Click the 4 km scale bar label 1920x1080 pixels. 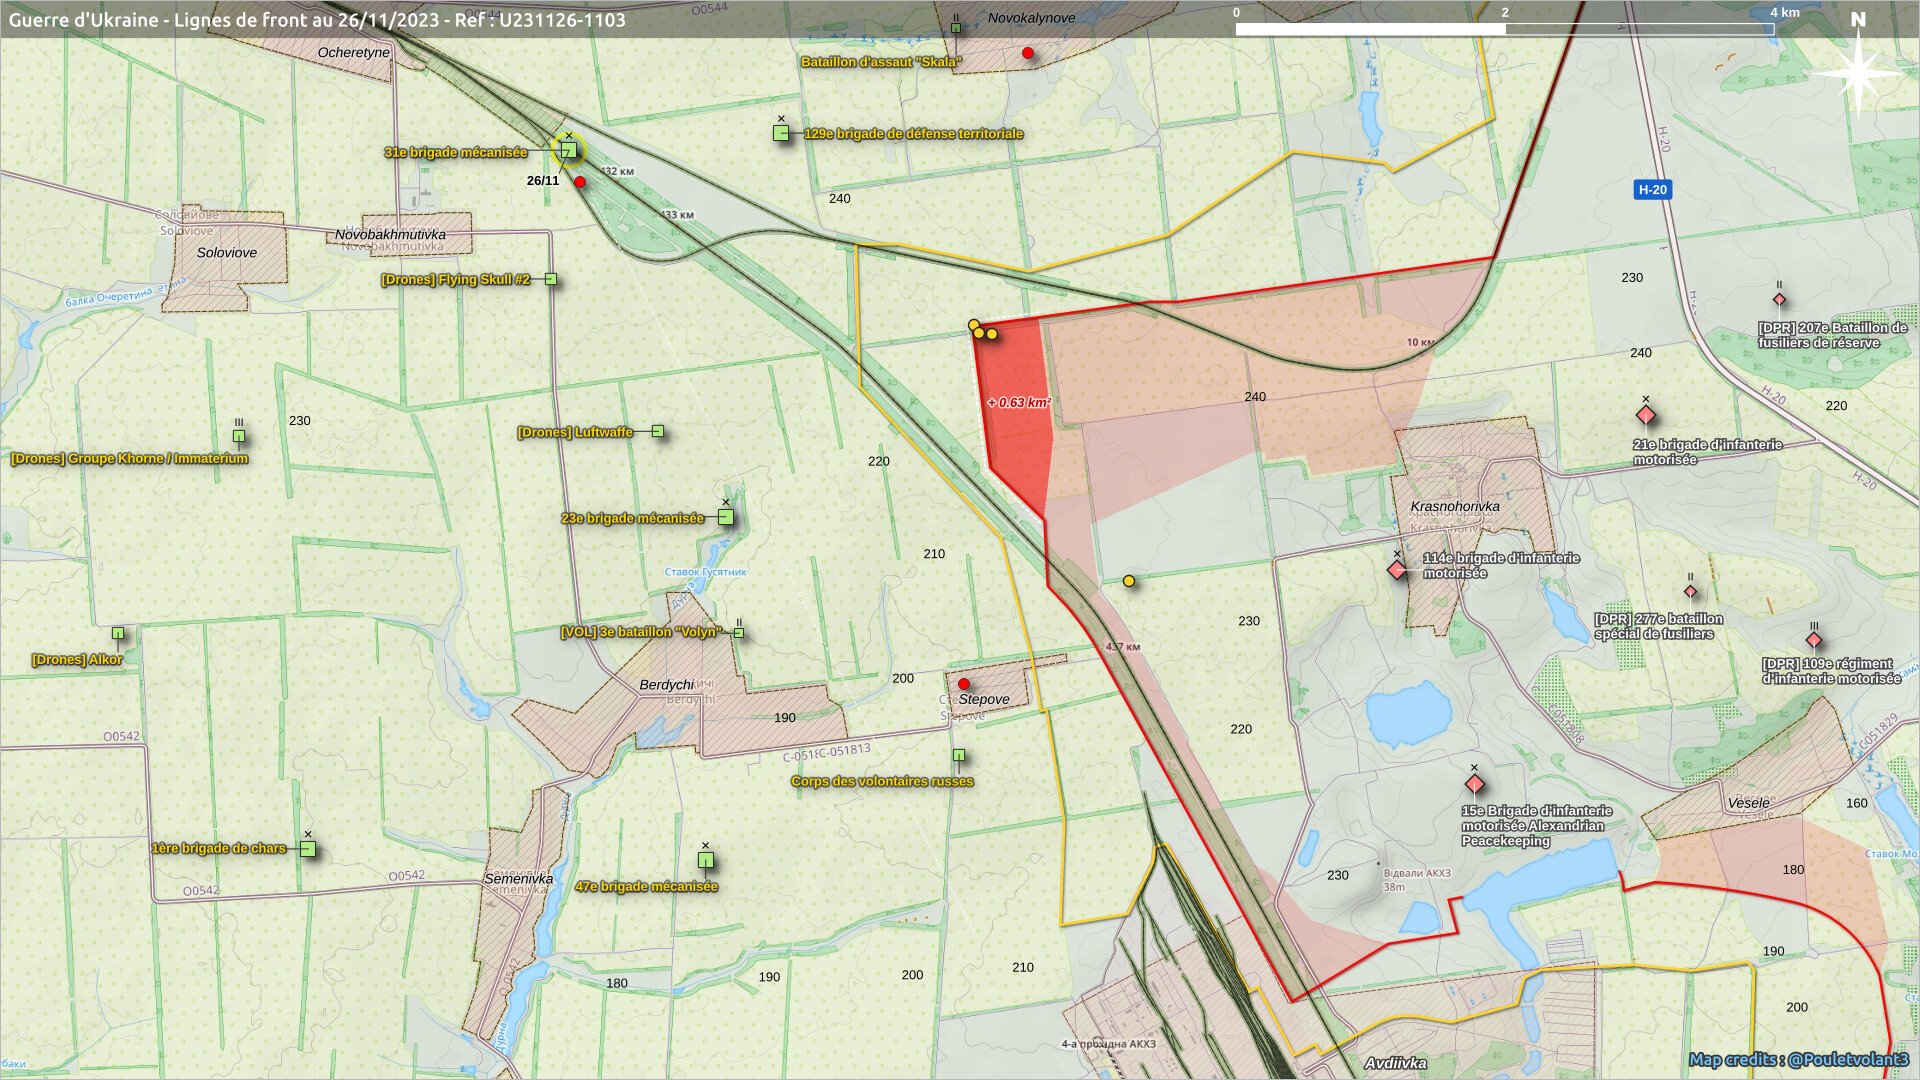pyautogui.click(x=1785, y=12)
